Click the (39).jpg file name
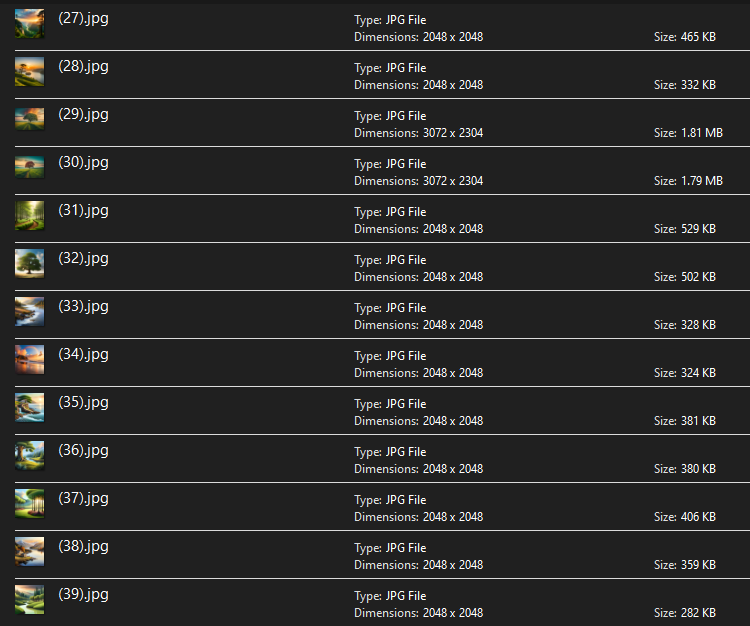 pyautogui.click(x=83, y=594)
